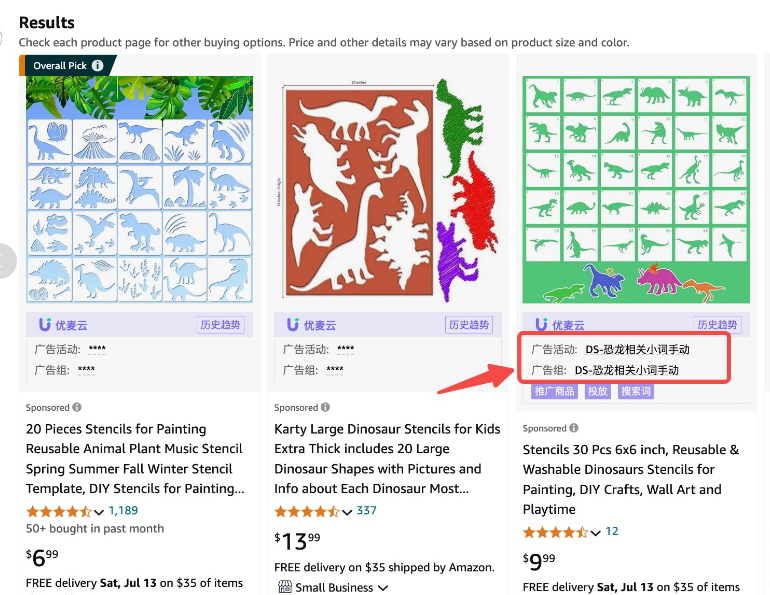Click the Small Business badge icon
Viewport: 770px width, 595px height.
tap(285, 587)
